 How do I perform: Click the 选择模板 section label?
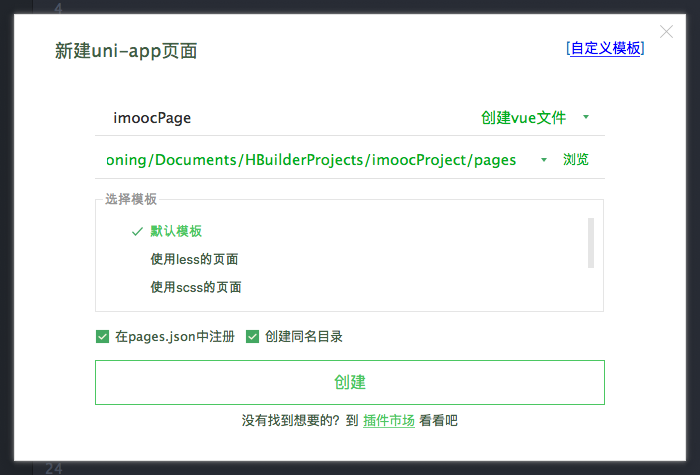point(131,199)
